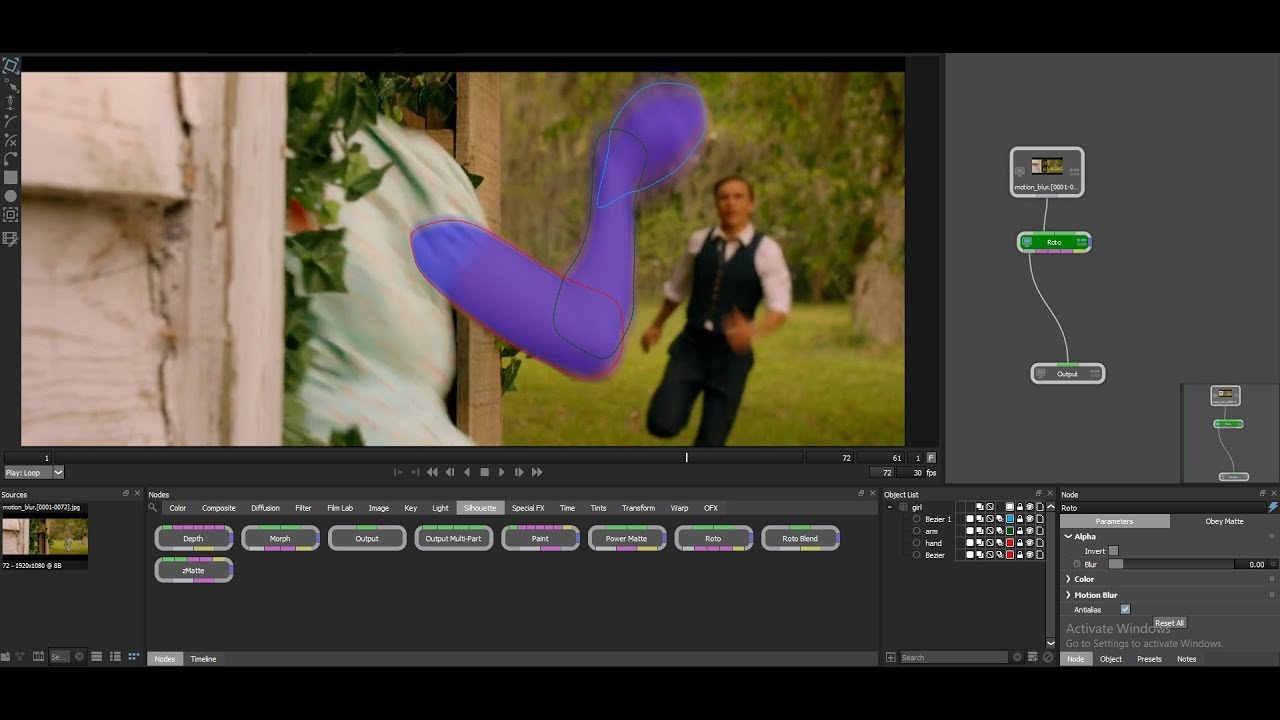Switch to the Timeline tab
The image size is (1280, 720).
(203, 659)
